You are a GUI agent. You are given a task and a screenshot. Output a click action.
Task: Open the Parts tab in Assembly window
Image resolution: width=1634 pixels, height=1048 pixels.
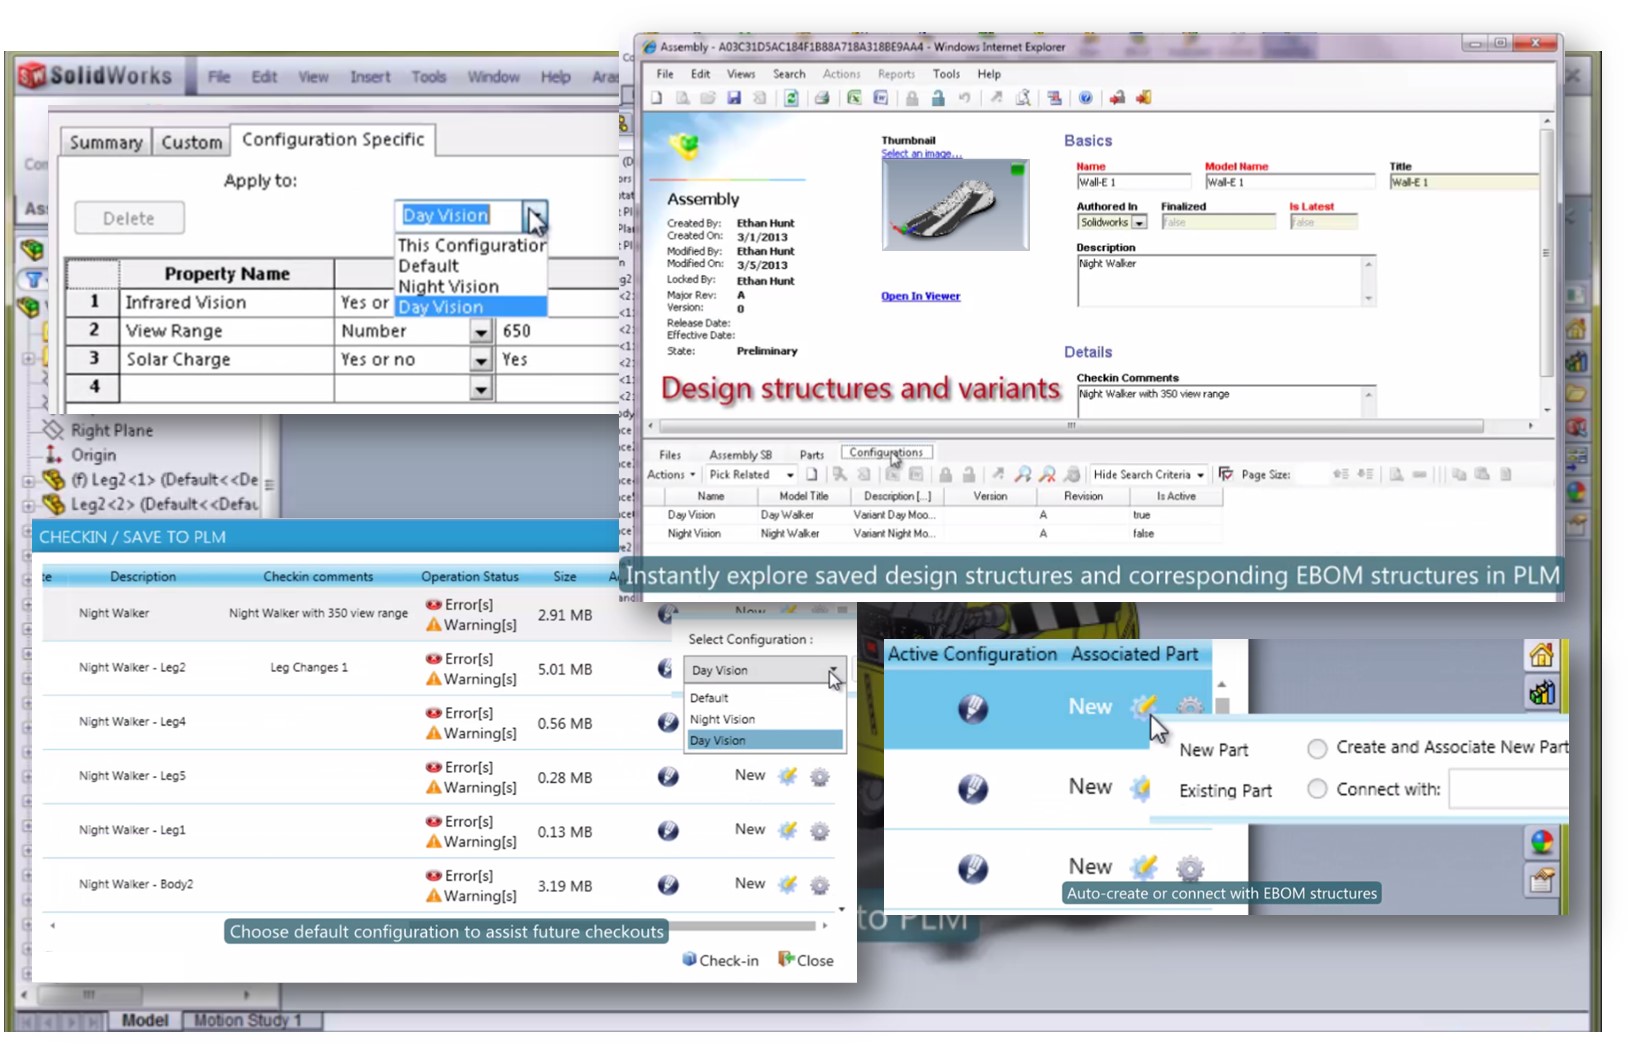pyautogui.click(x=811, y=454)
